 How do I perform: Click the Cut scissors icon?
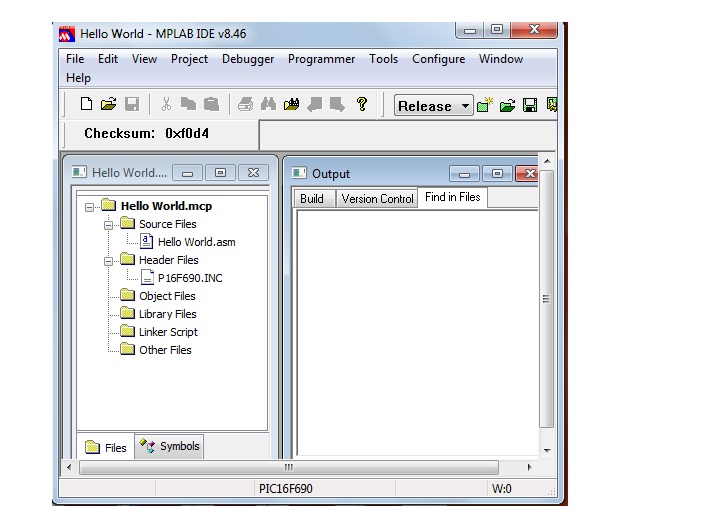click(166, 104)
